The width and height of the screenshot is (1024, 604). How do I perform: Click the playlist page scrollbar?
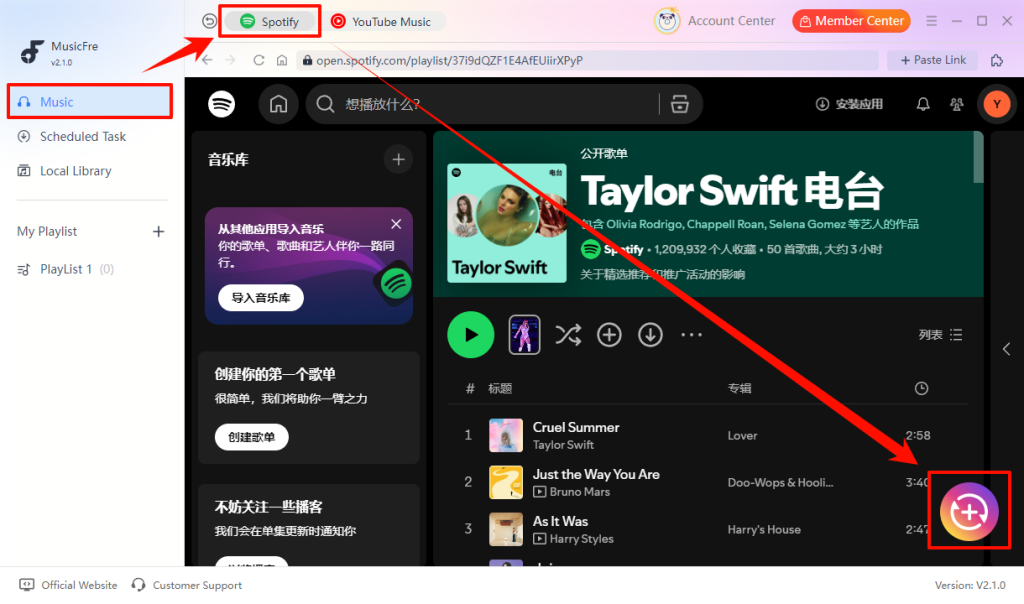(978, 157)
